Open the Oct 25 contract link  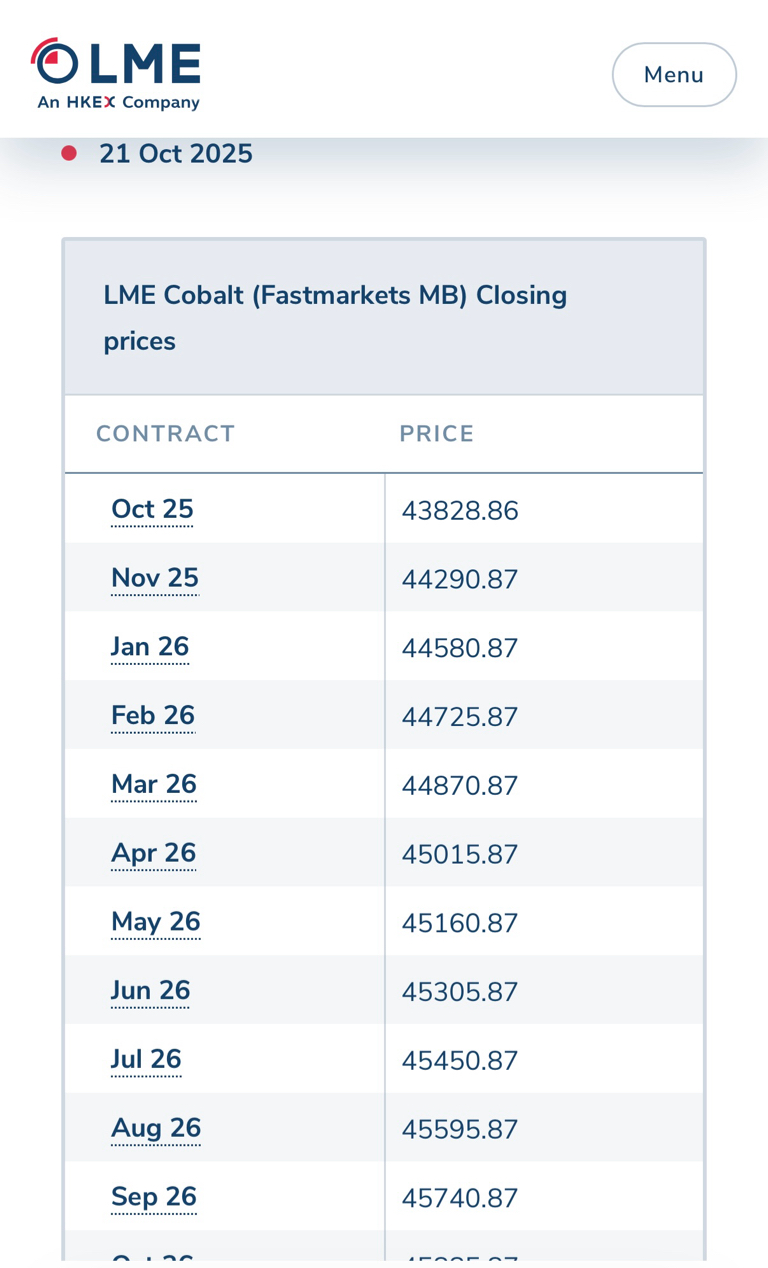(x=152, y=510)
